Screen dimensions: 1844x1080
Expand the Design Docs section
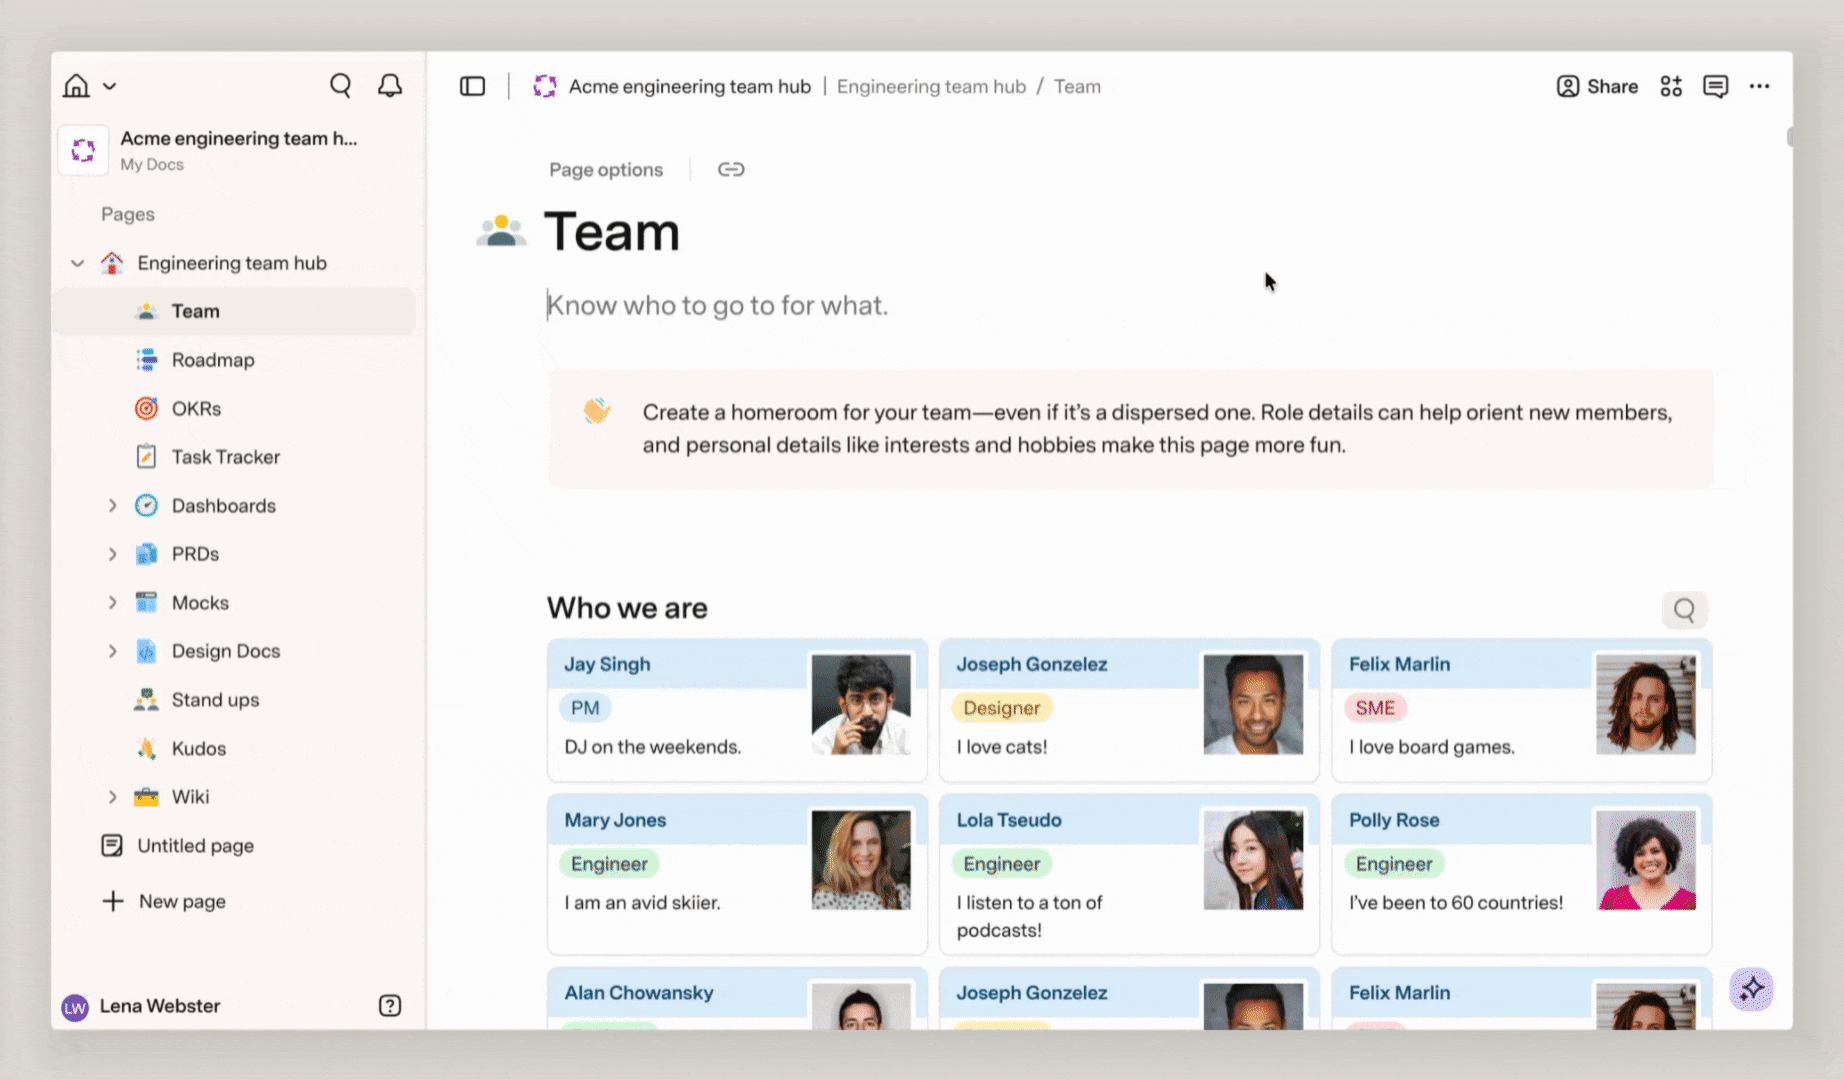[x=112, y=651]
